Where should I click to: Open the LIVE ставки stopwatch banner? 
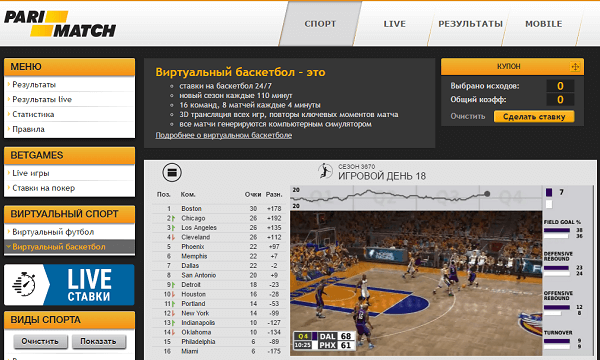(69, 285)
